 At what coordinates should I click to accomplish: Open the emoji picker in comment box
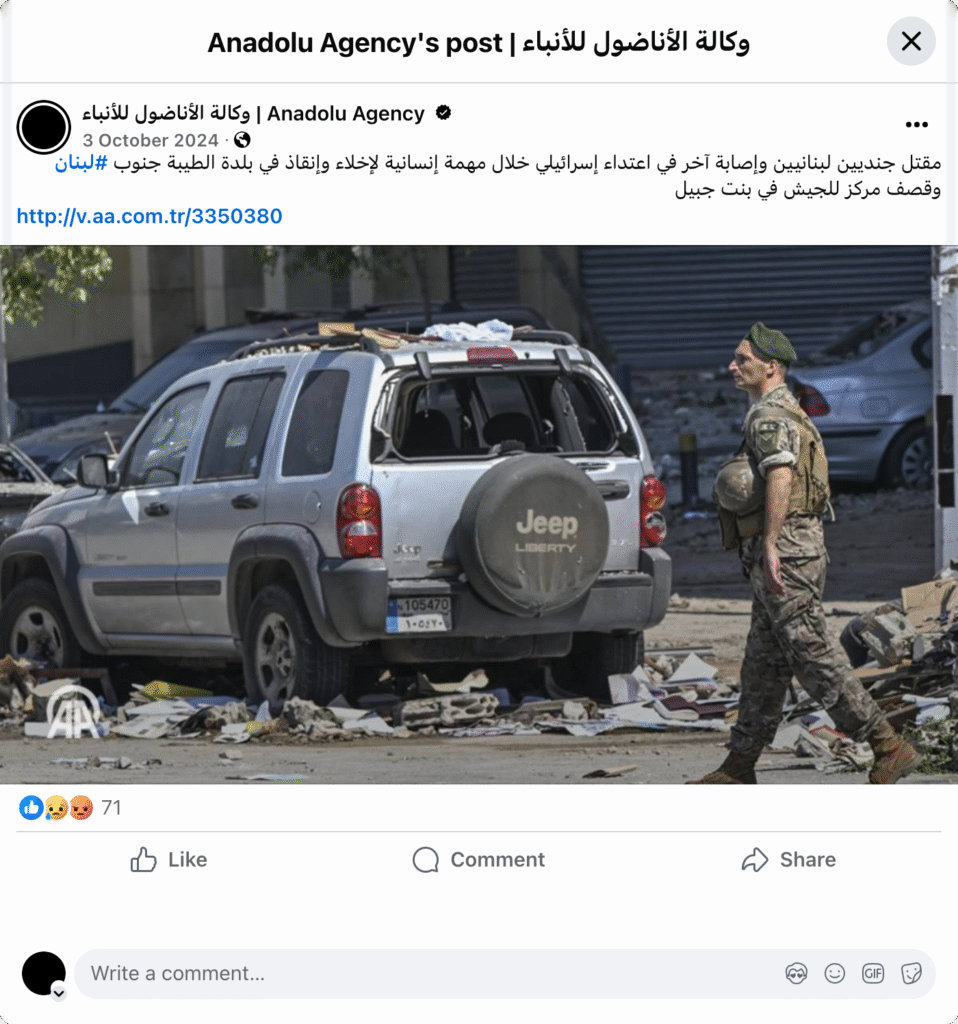835,974
